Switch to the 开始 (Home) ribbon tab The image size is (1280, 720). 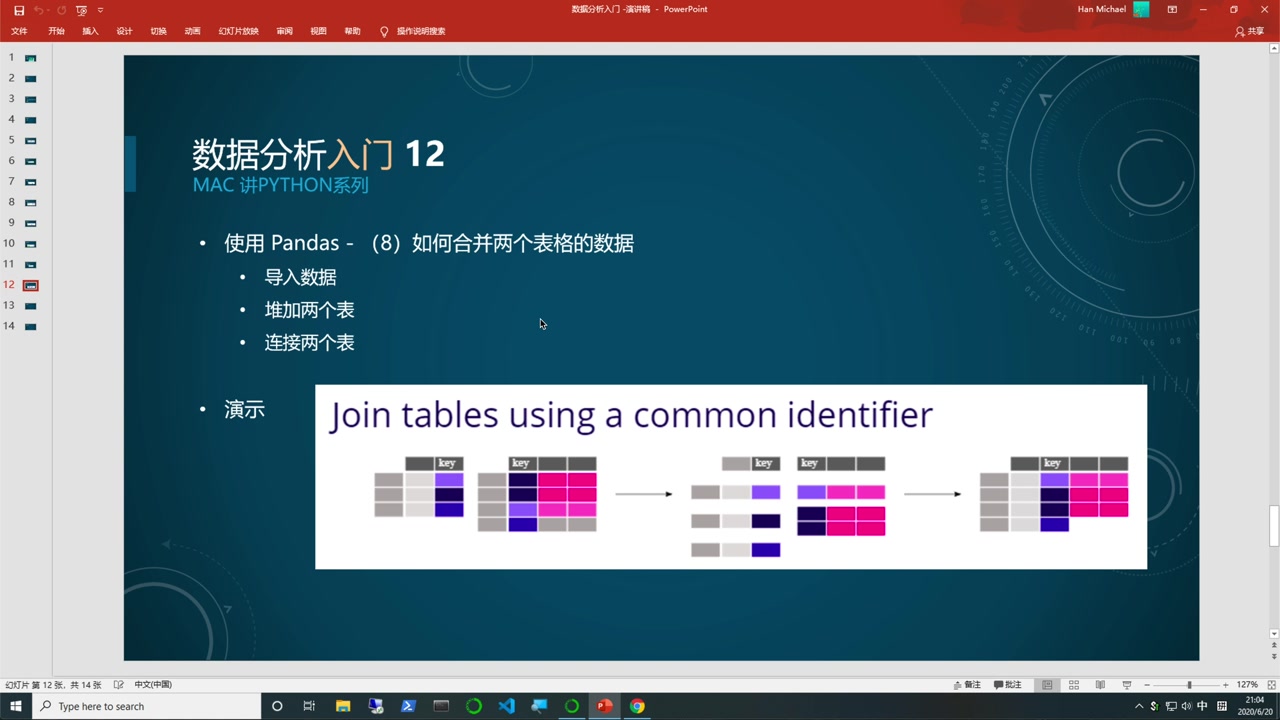(56, 31)
